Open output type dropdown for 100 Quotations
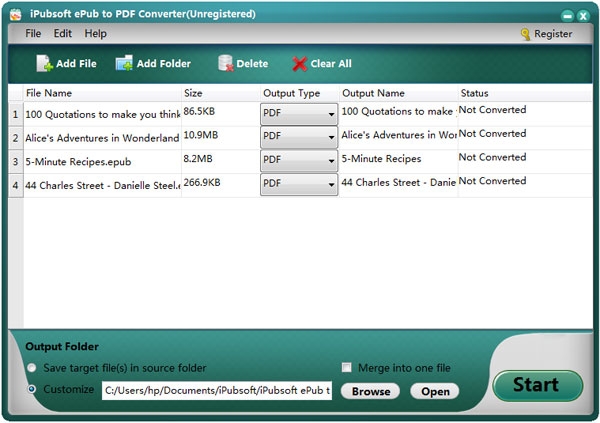 coord(299,114)
